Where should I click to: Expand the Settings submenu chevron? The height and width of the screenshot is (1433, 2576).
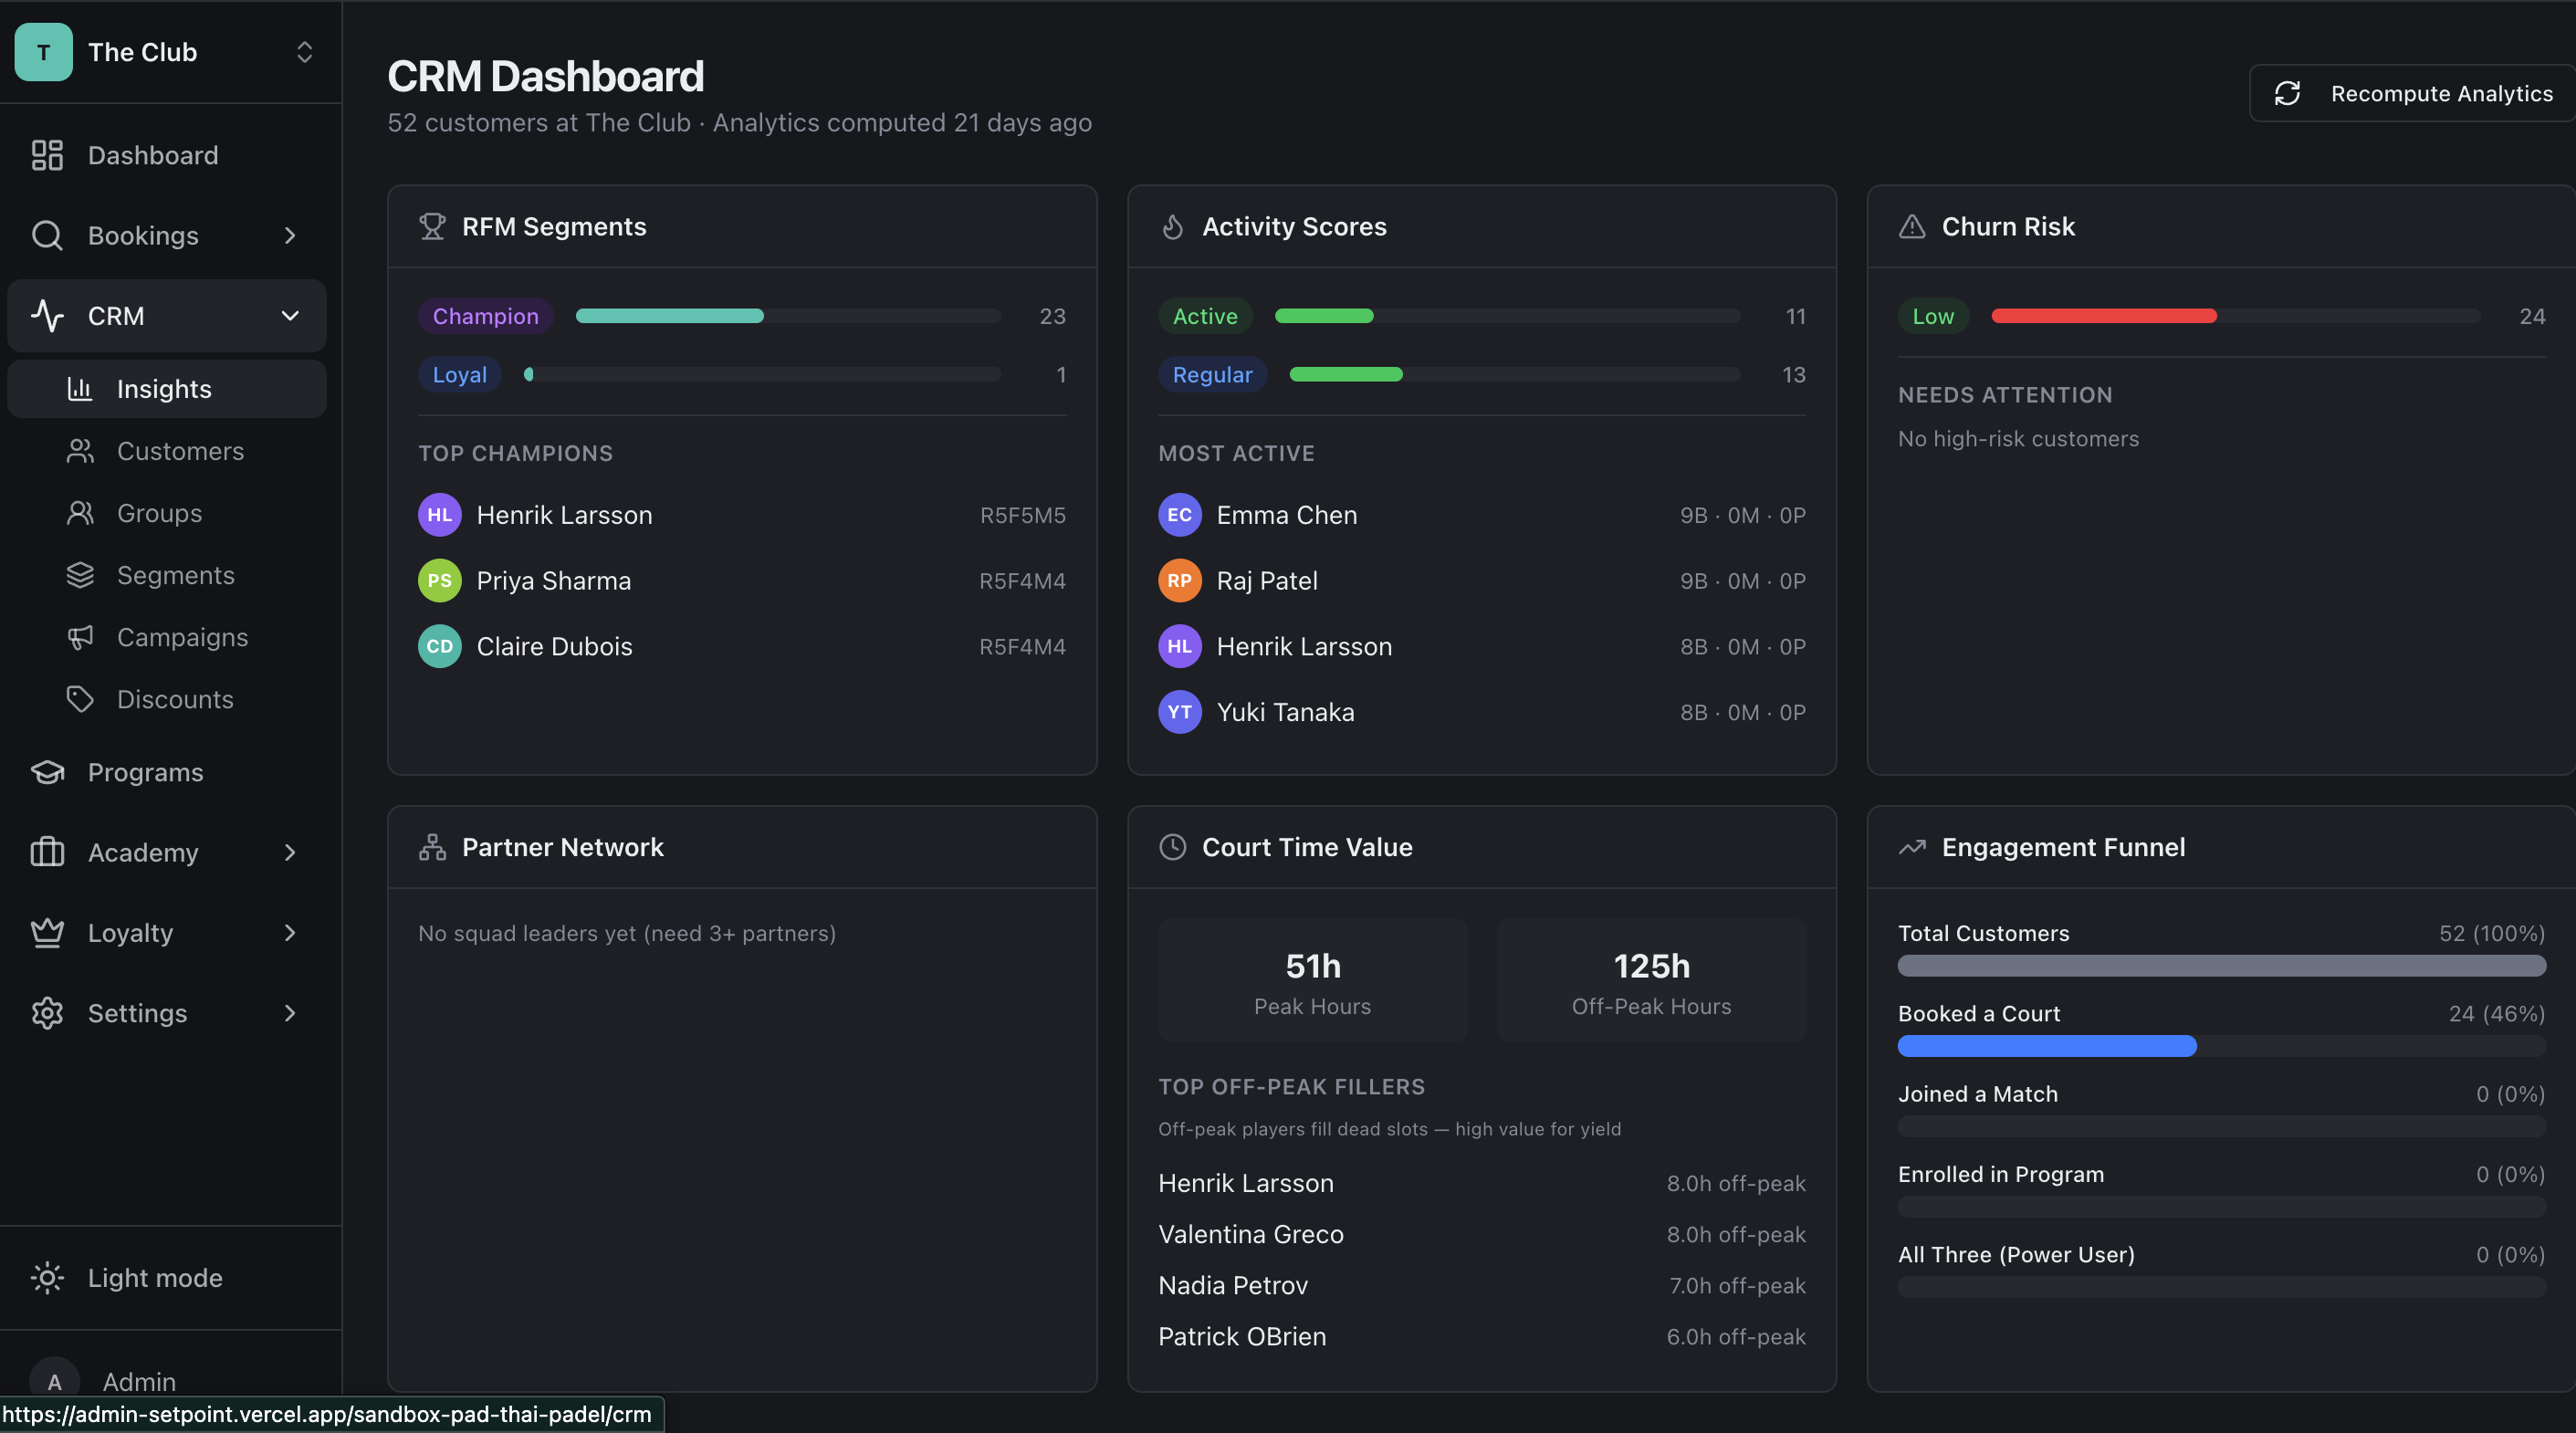[290, 1013]
